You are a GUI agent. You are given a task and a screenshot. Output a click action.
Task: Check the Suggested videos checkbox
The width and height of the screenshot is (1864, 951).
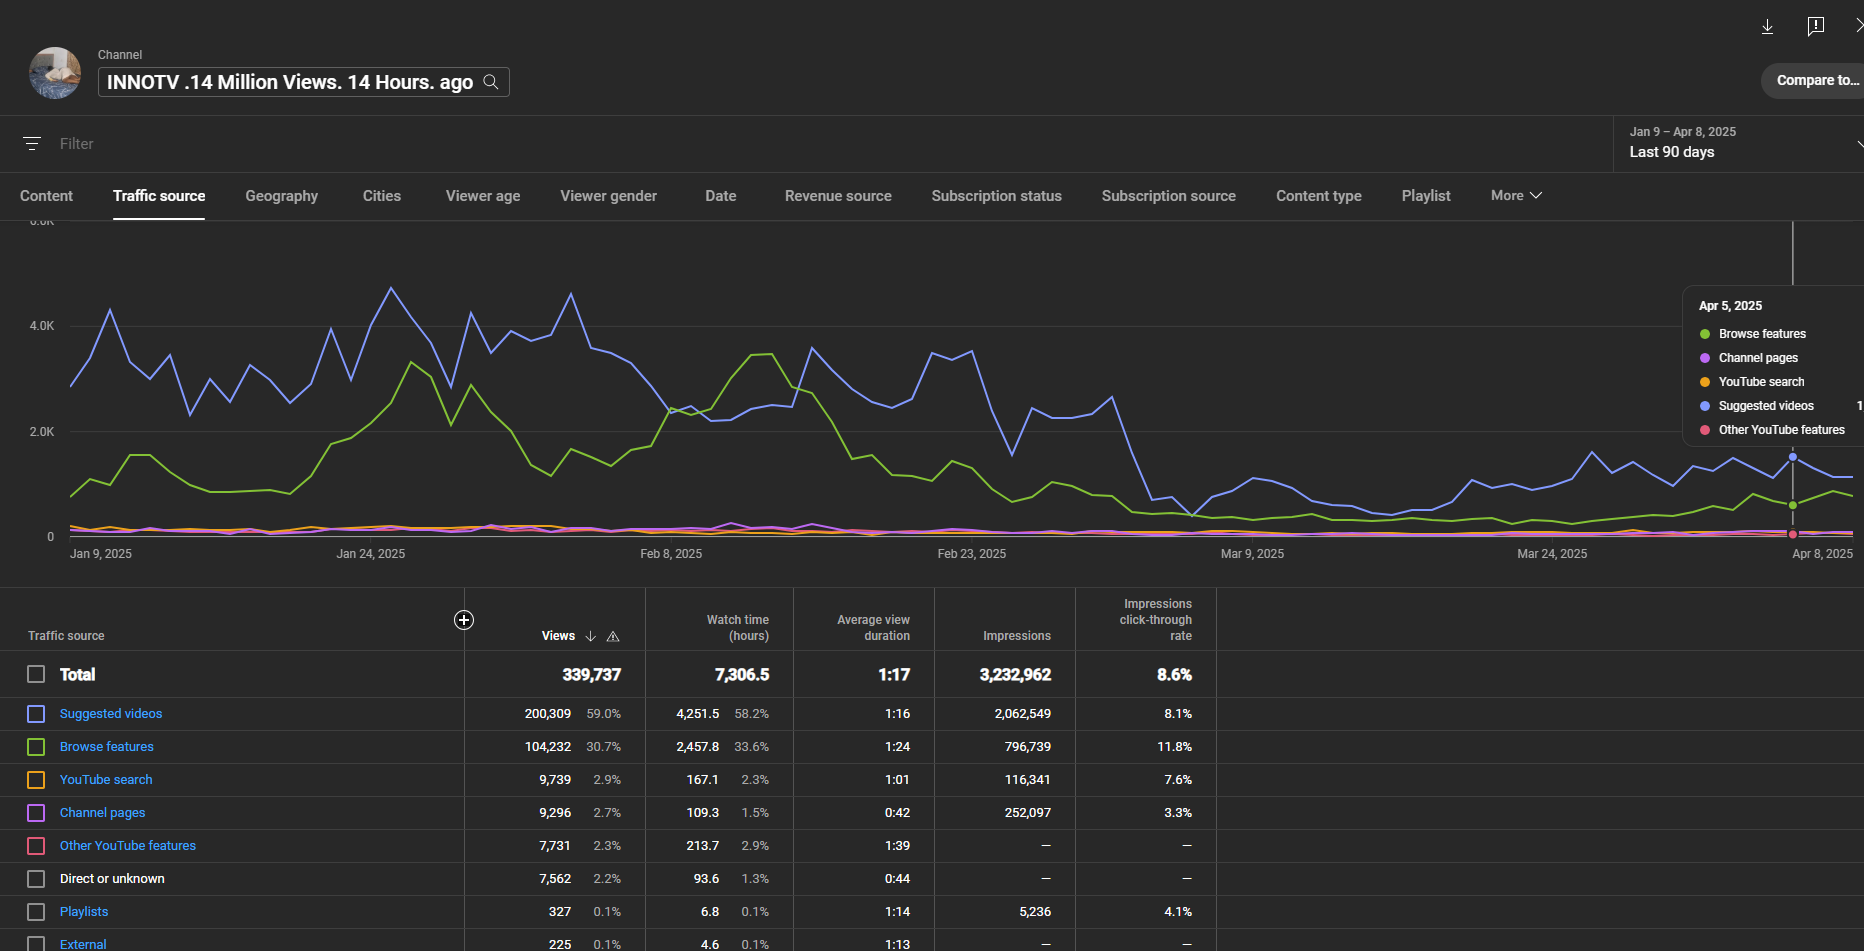click(36, 714)
